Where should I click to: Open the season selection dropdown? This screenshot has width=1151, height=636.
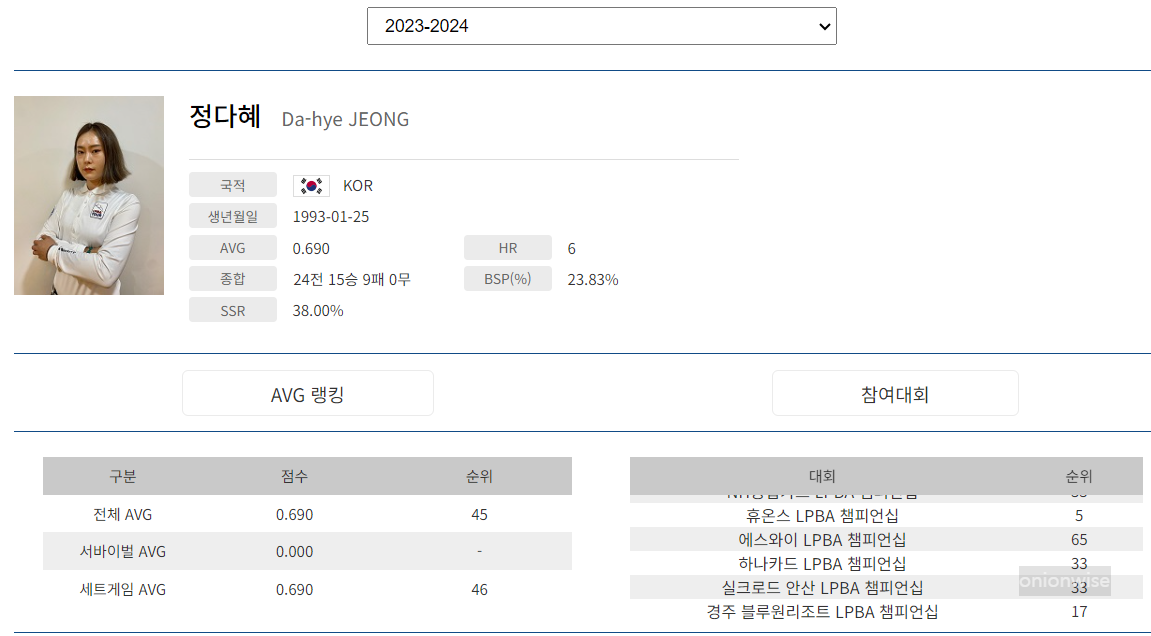click(x=602, y=25)
